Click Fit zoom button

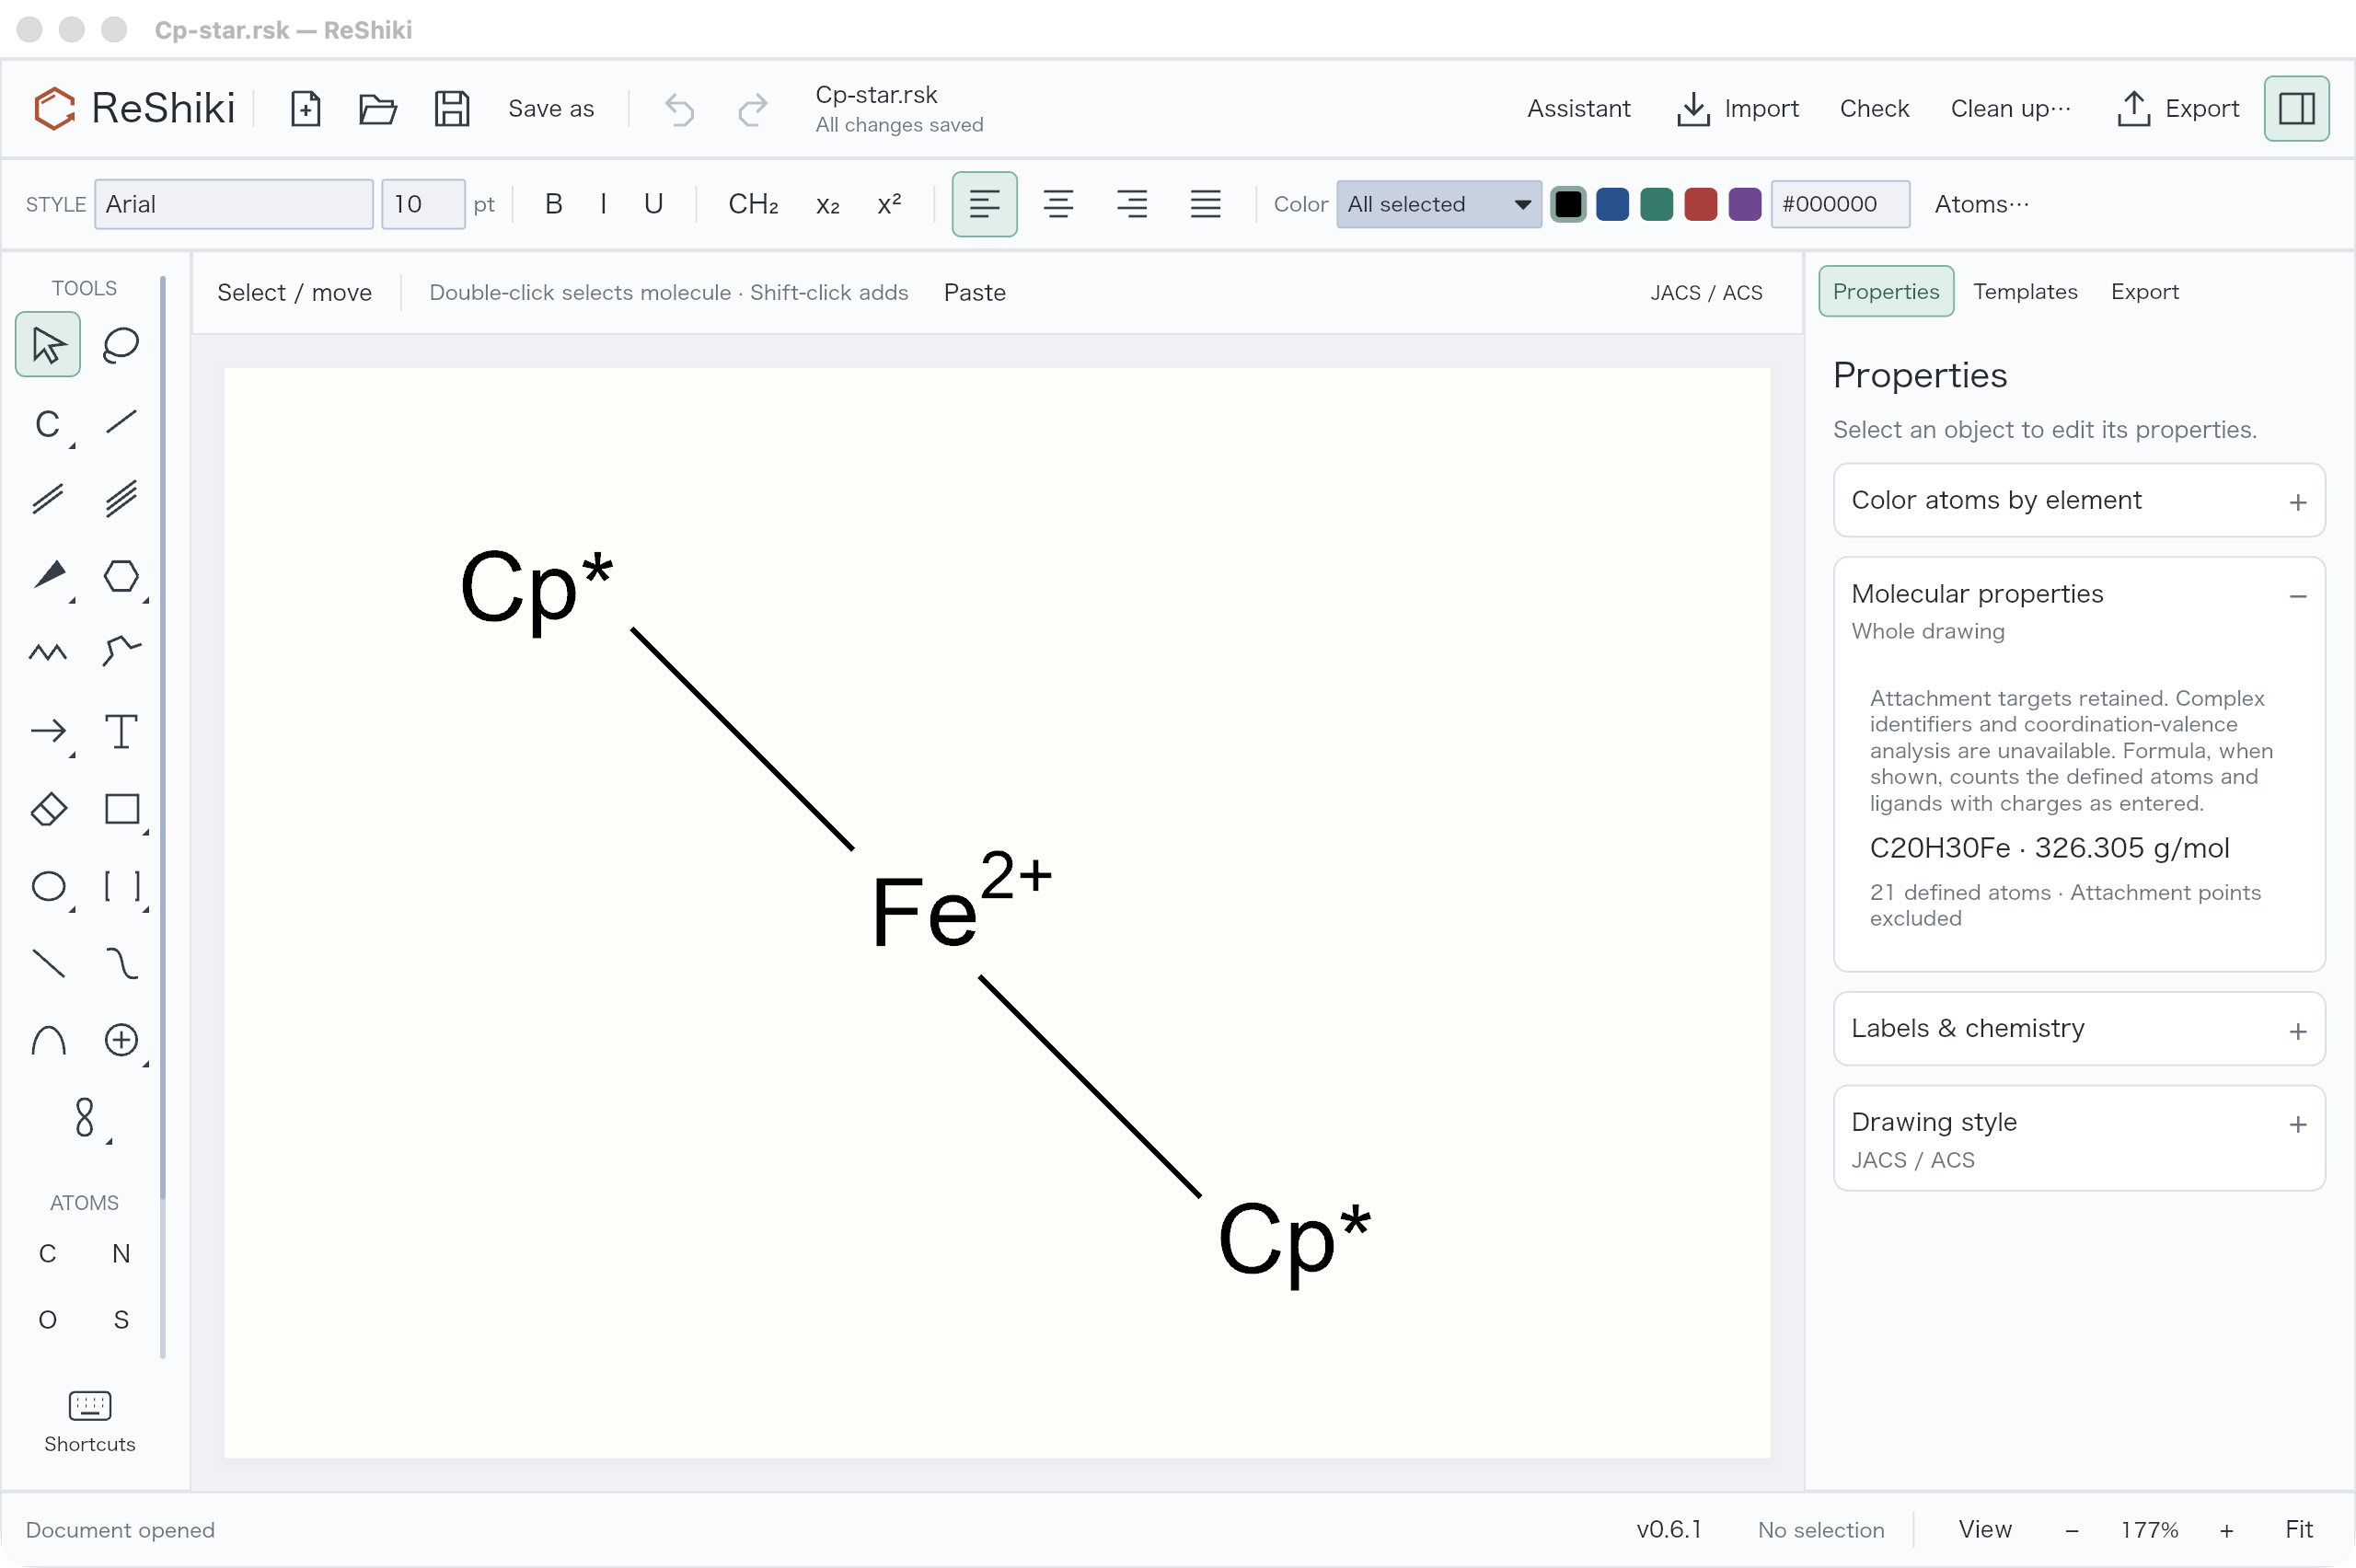[2298, 1529]
